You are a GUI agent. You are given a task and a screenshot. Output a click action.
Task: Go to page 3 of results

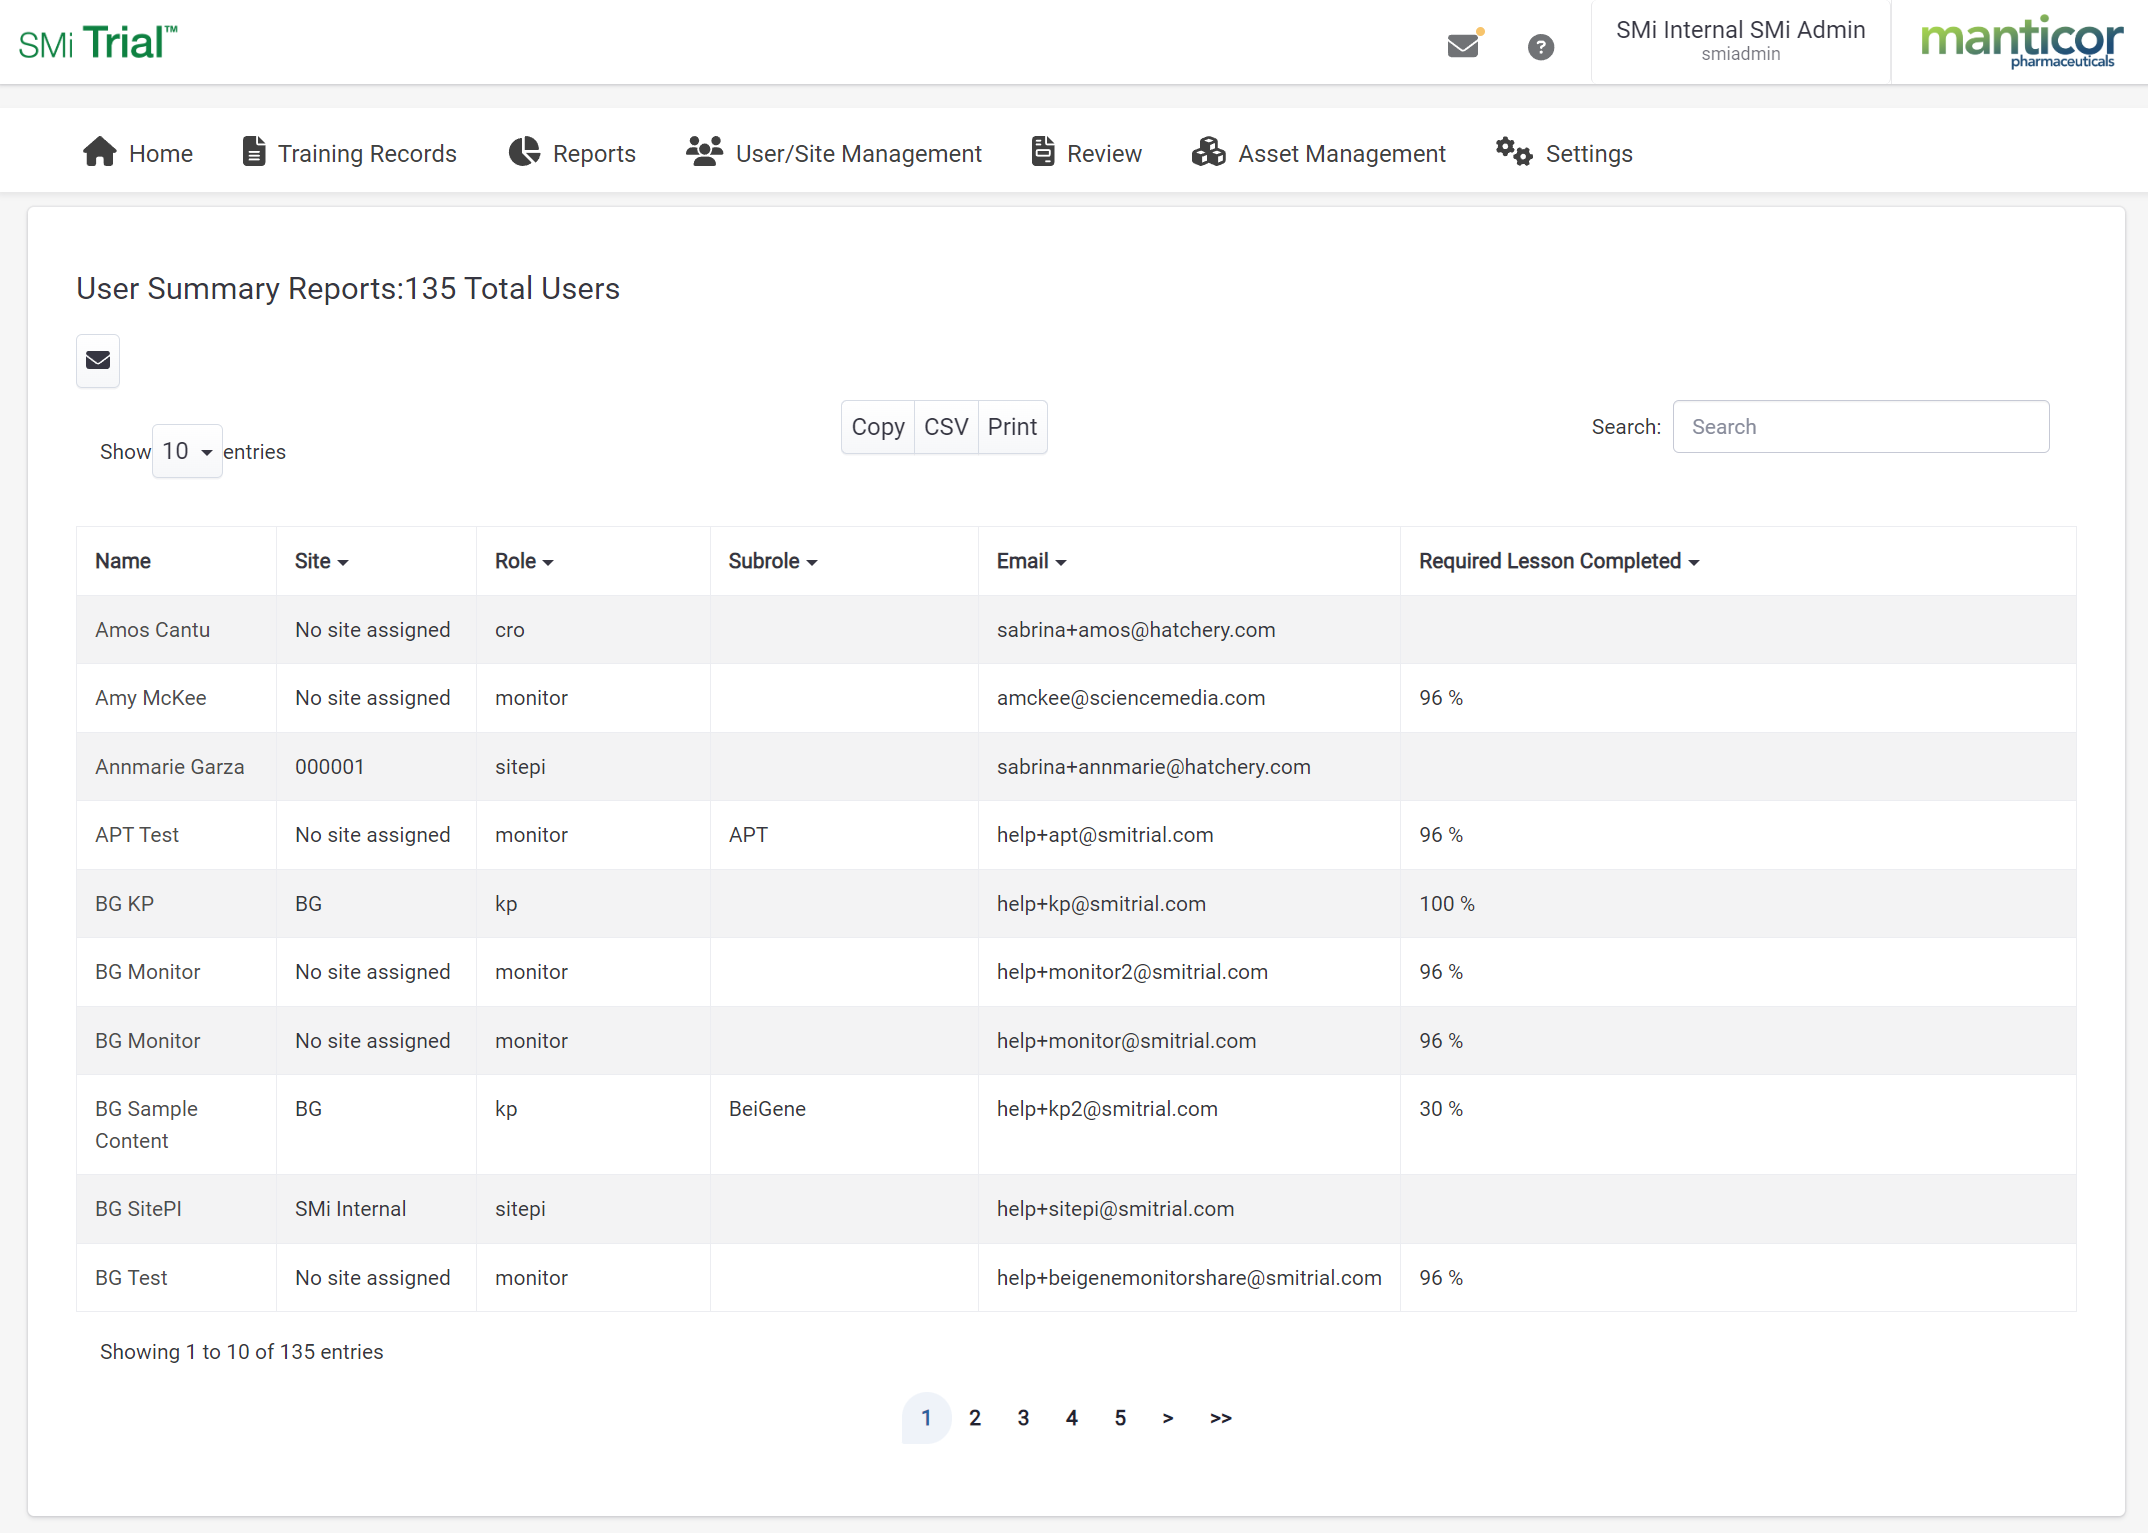(x=1023, y=1417)
